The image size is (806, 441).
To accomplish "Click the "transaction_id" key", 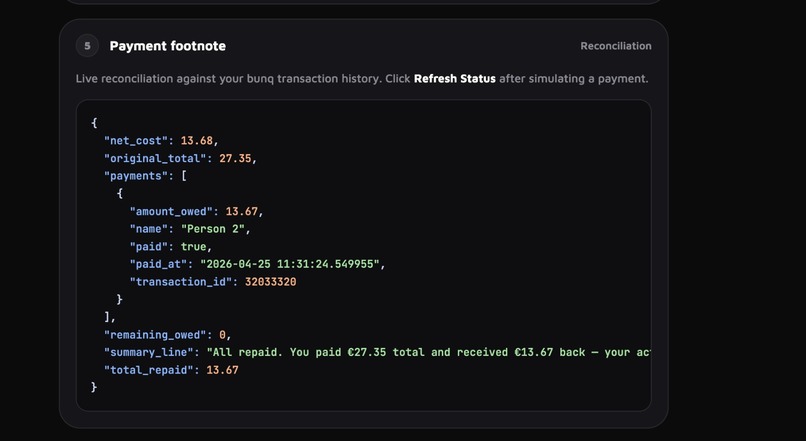I will pos(181,282).
